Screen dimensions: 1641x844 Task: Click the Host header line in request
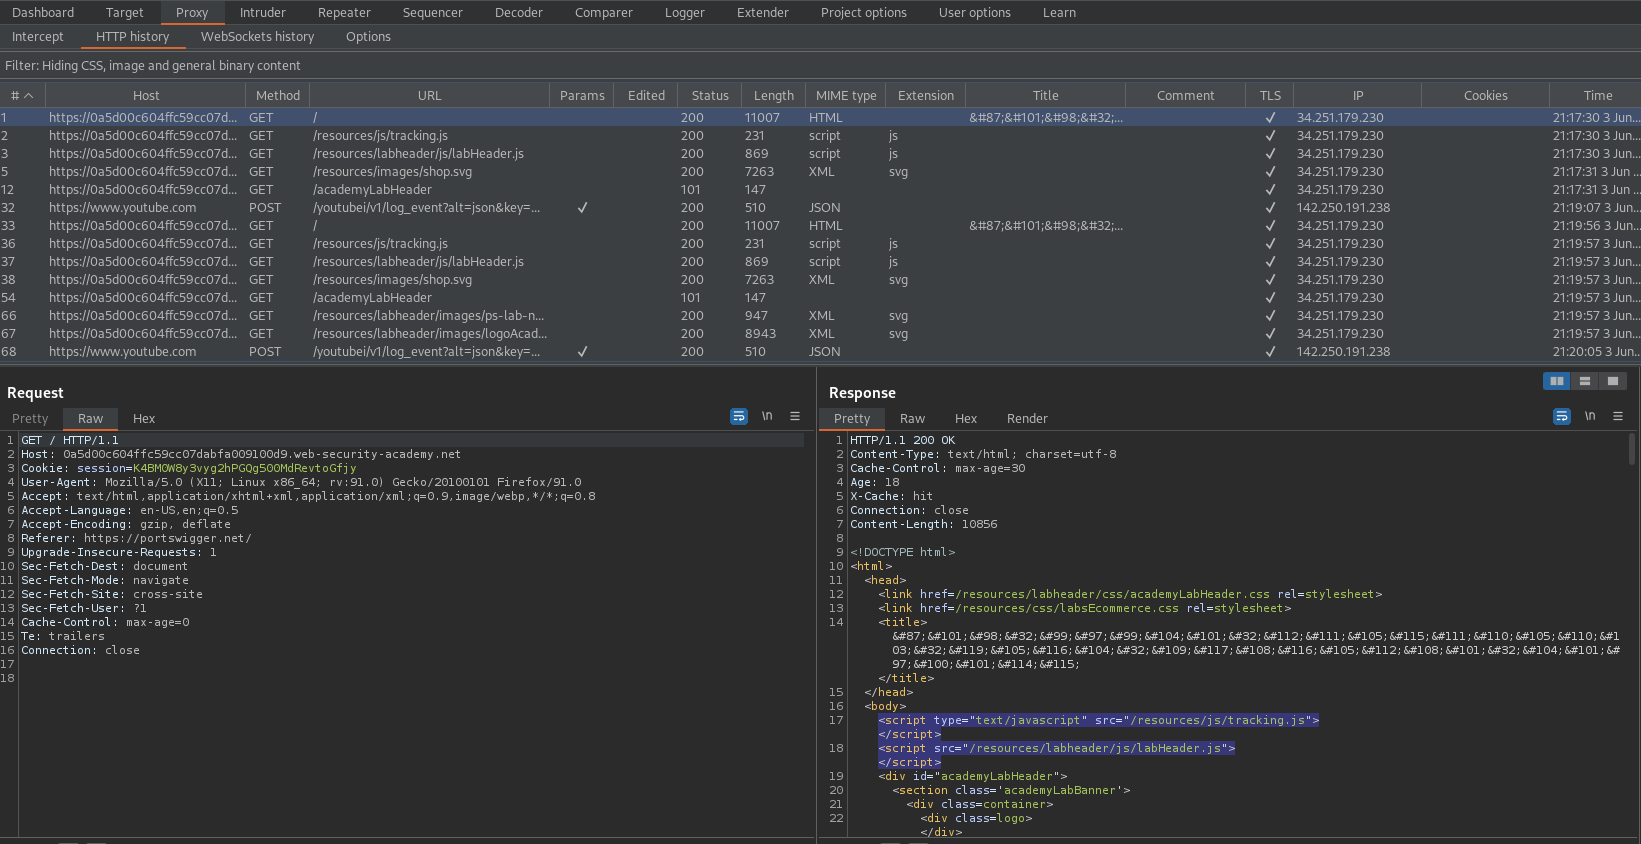pos(241,454)
